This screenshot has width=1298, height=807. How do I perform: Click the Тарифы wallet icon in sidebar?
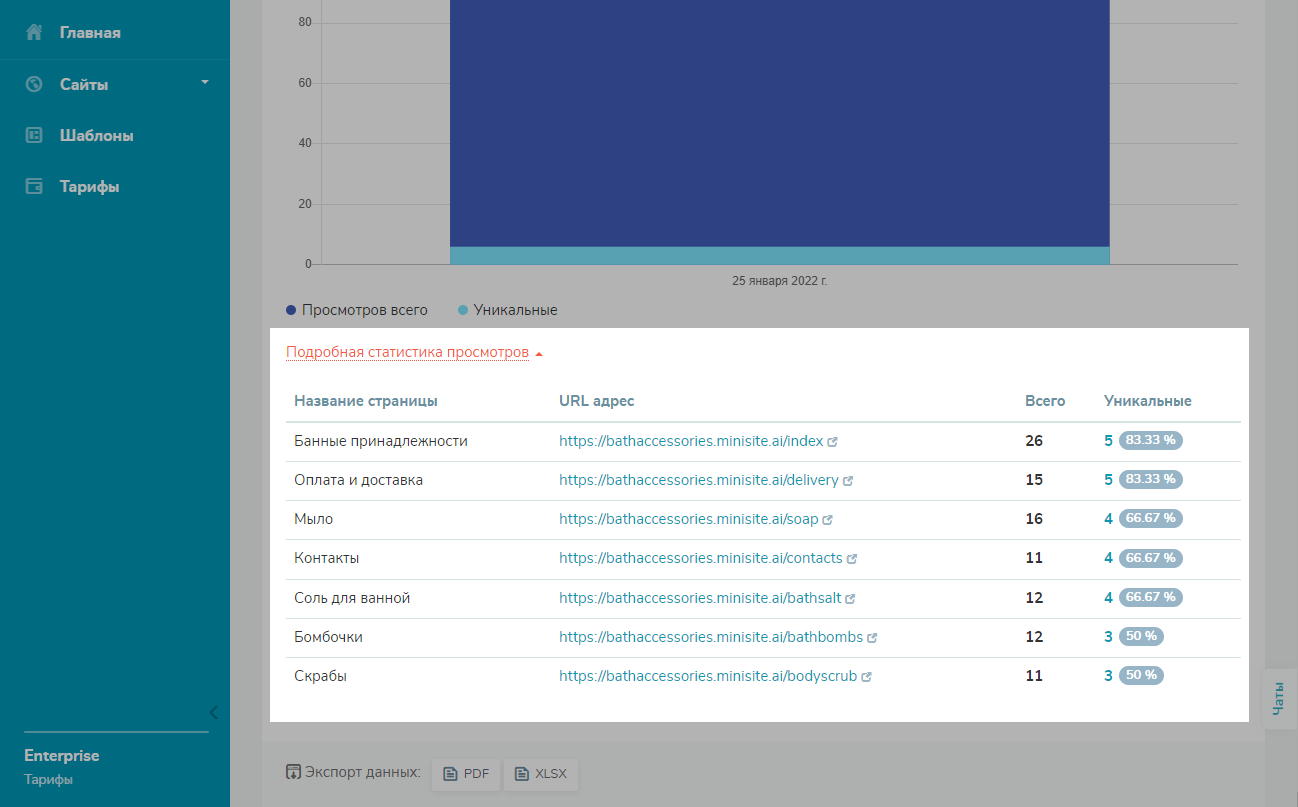(34, 186)
